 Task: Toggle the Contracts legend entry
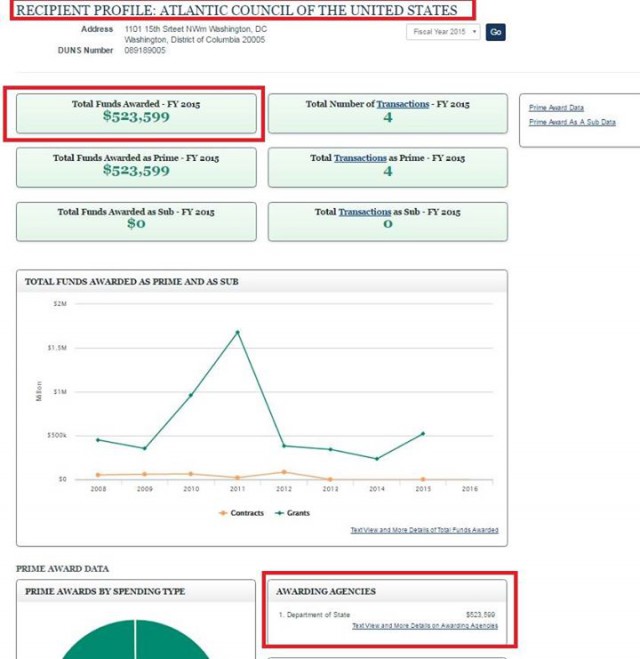(x=242, y=513)
